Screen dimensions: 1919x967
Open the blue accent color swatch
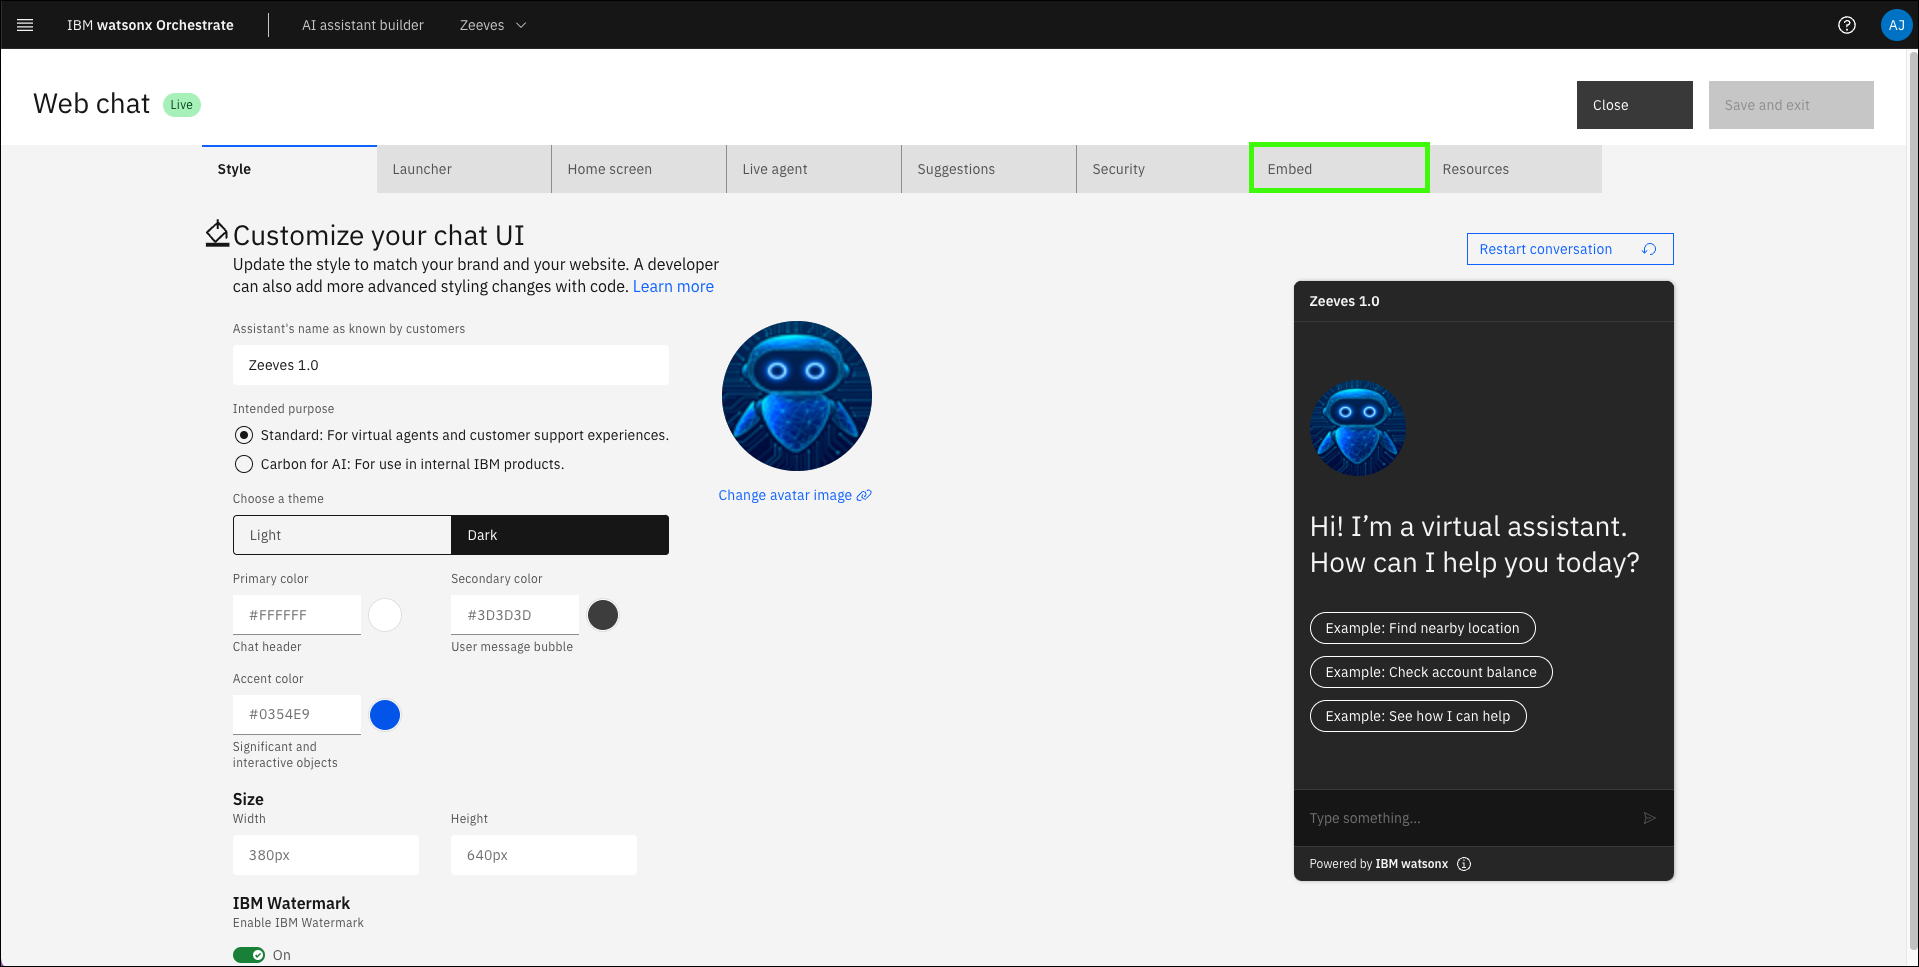[385, 715]
